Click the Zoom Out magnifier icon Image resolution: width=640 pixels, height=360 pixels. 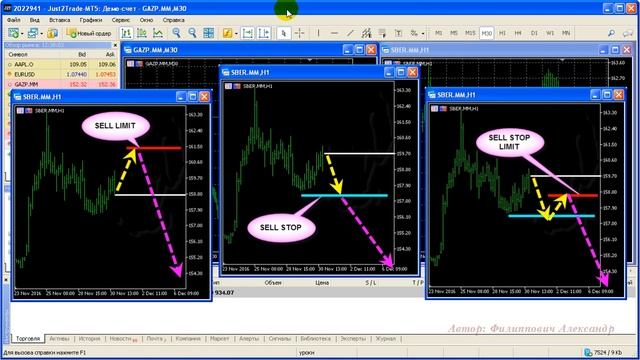(x=192, y=33)
